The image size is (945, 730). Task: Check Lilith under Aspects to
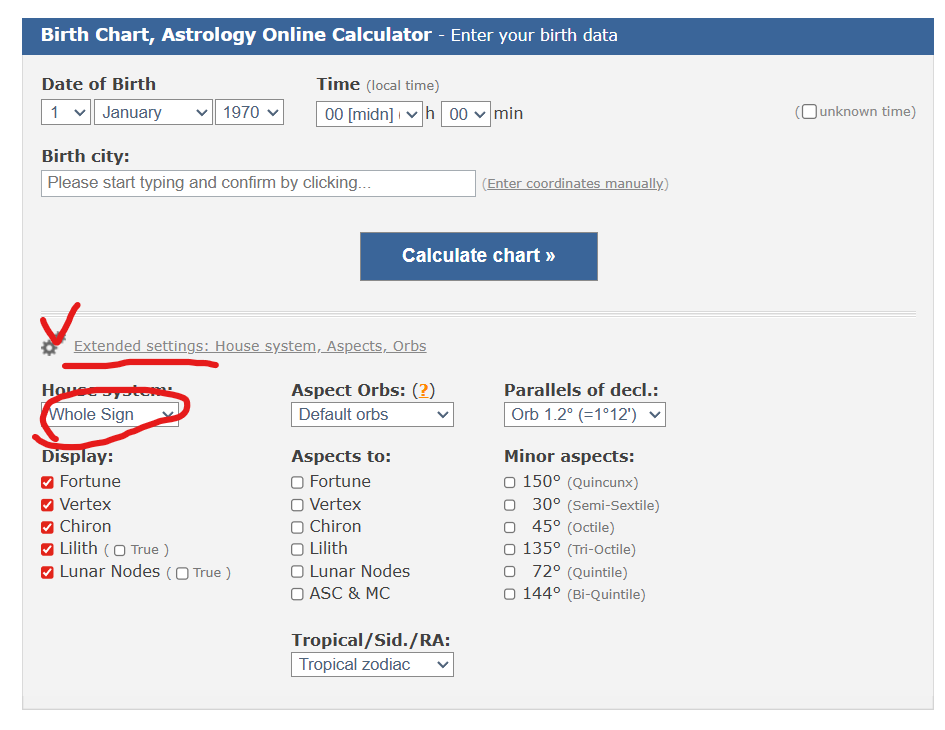(297, 550)
